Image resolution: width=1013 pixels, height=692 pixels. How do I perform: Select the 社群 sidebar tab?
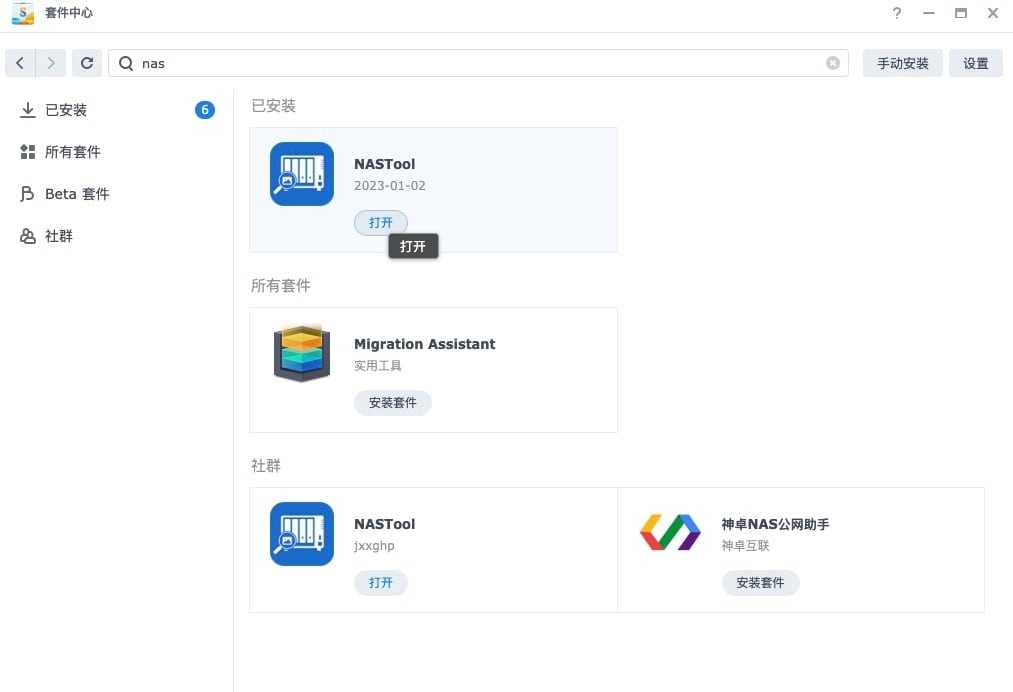(x=117, y=236)
